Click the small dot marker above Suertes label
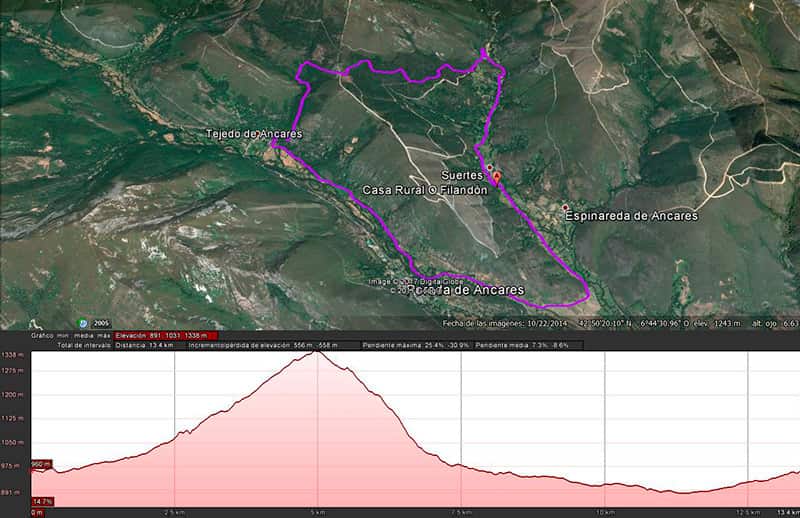This screenshot has height=518, width=800. (x=490, y=167)
